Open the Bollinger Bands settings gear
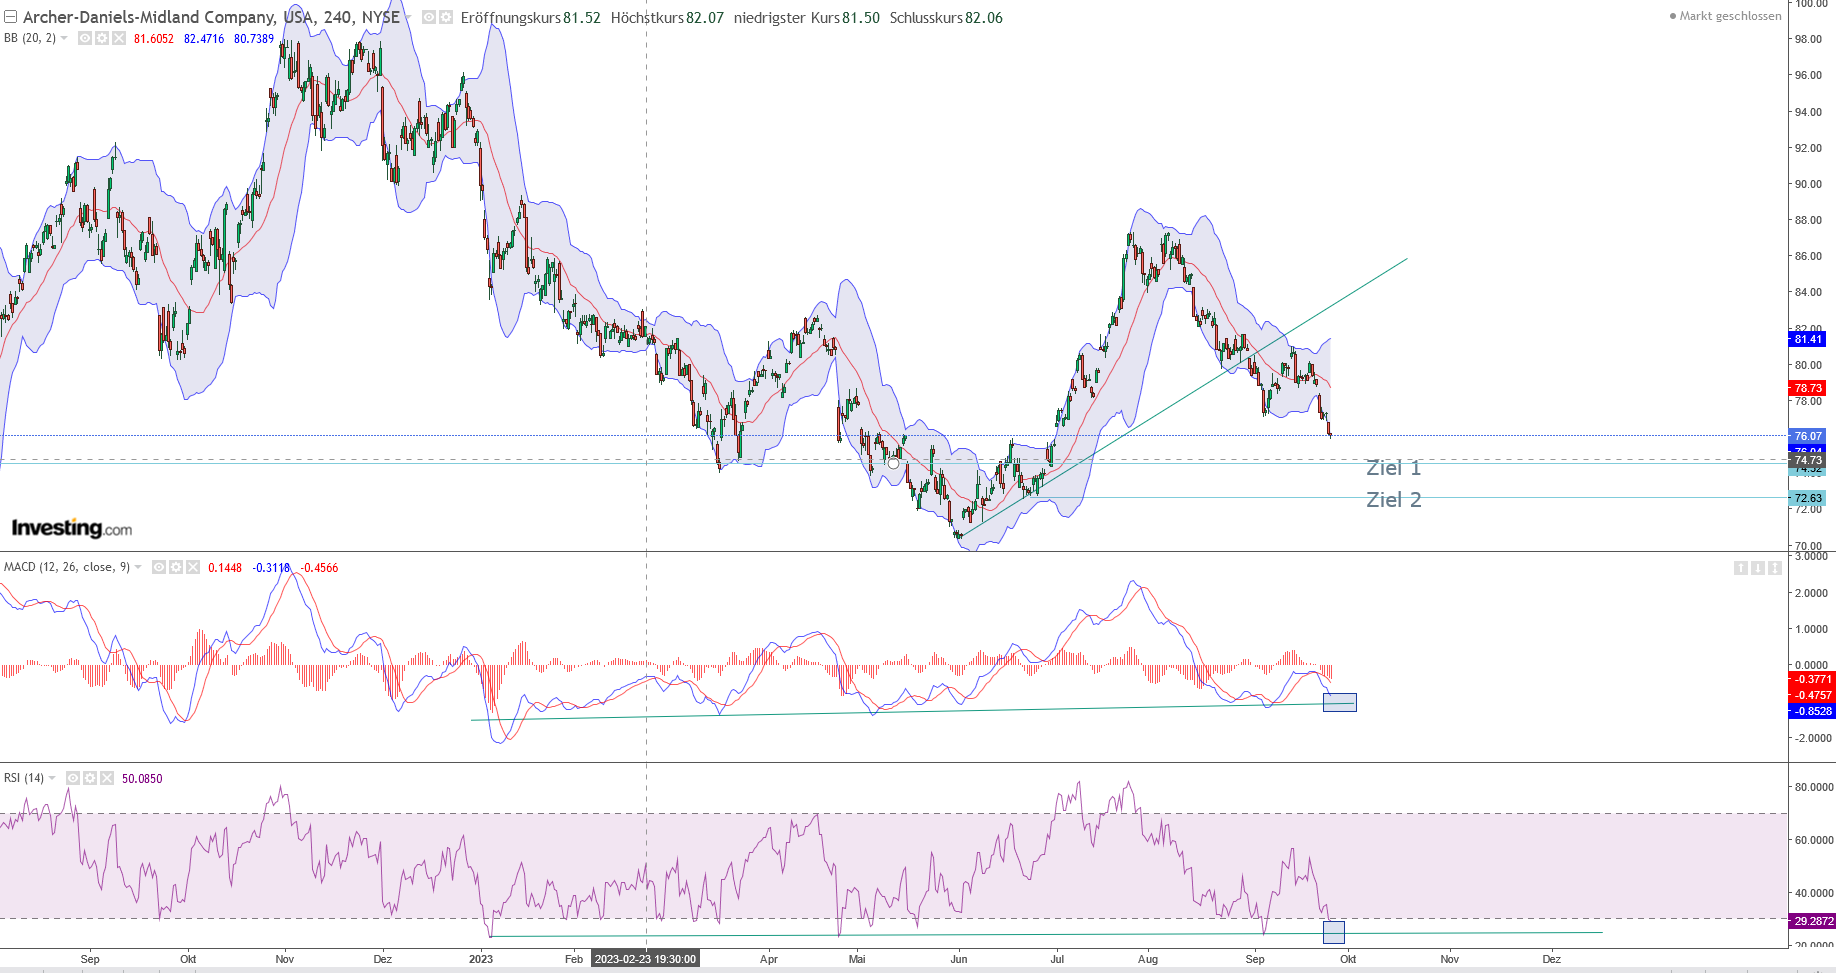 pyautogui.click(x=100, y=38)
